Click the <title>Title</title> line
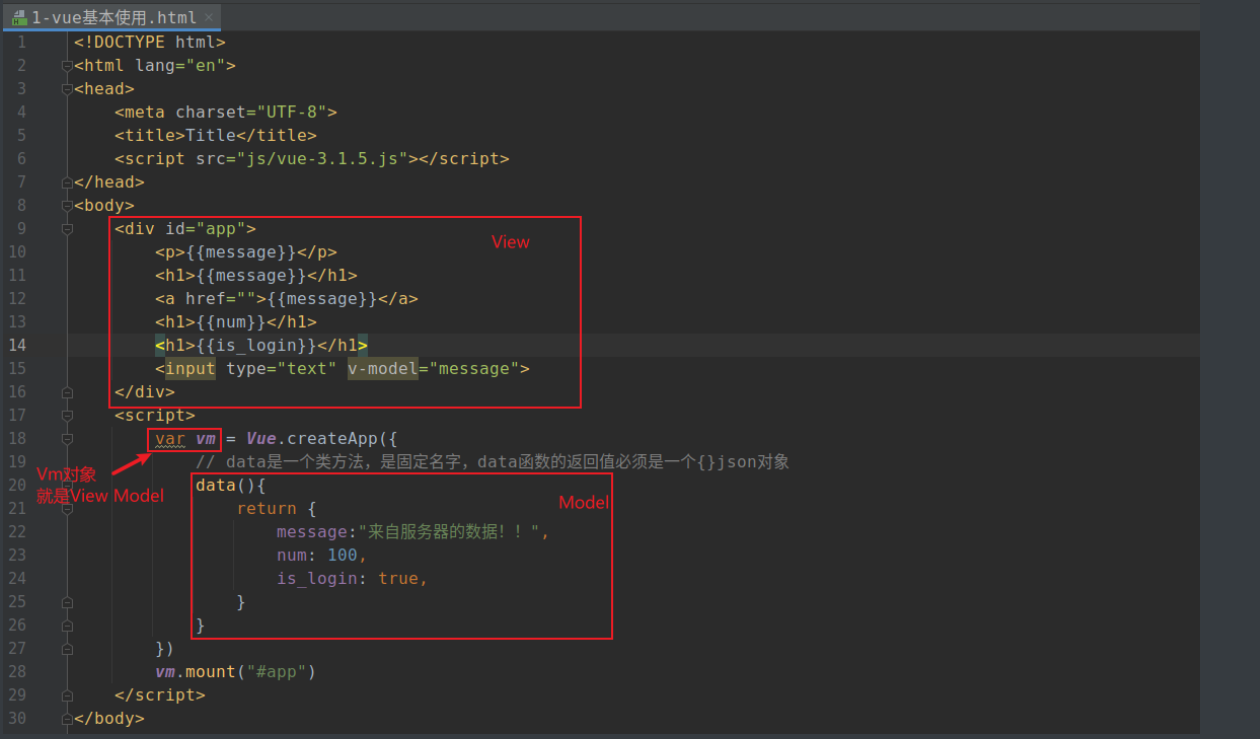This screenshot has height=739, width=1260. click(216, 135)
